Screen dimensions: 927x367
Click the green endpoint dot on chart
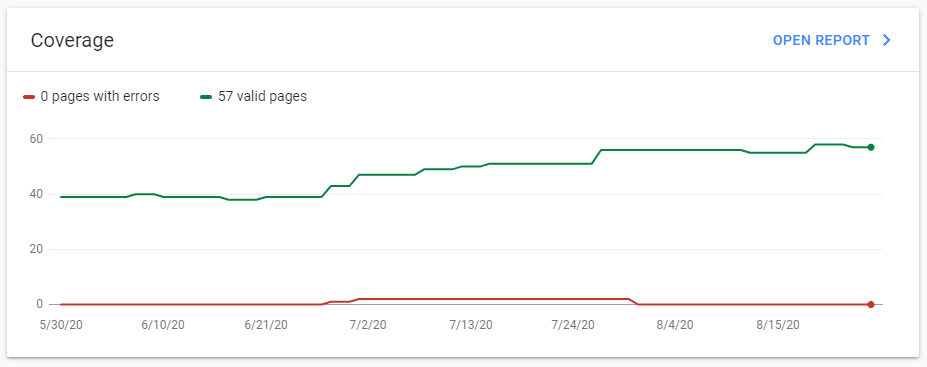[871, 147]
